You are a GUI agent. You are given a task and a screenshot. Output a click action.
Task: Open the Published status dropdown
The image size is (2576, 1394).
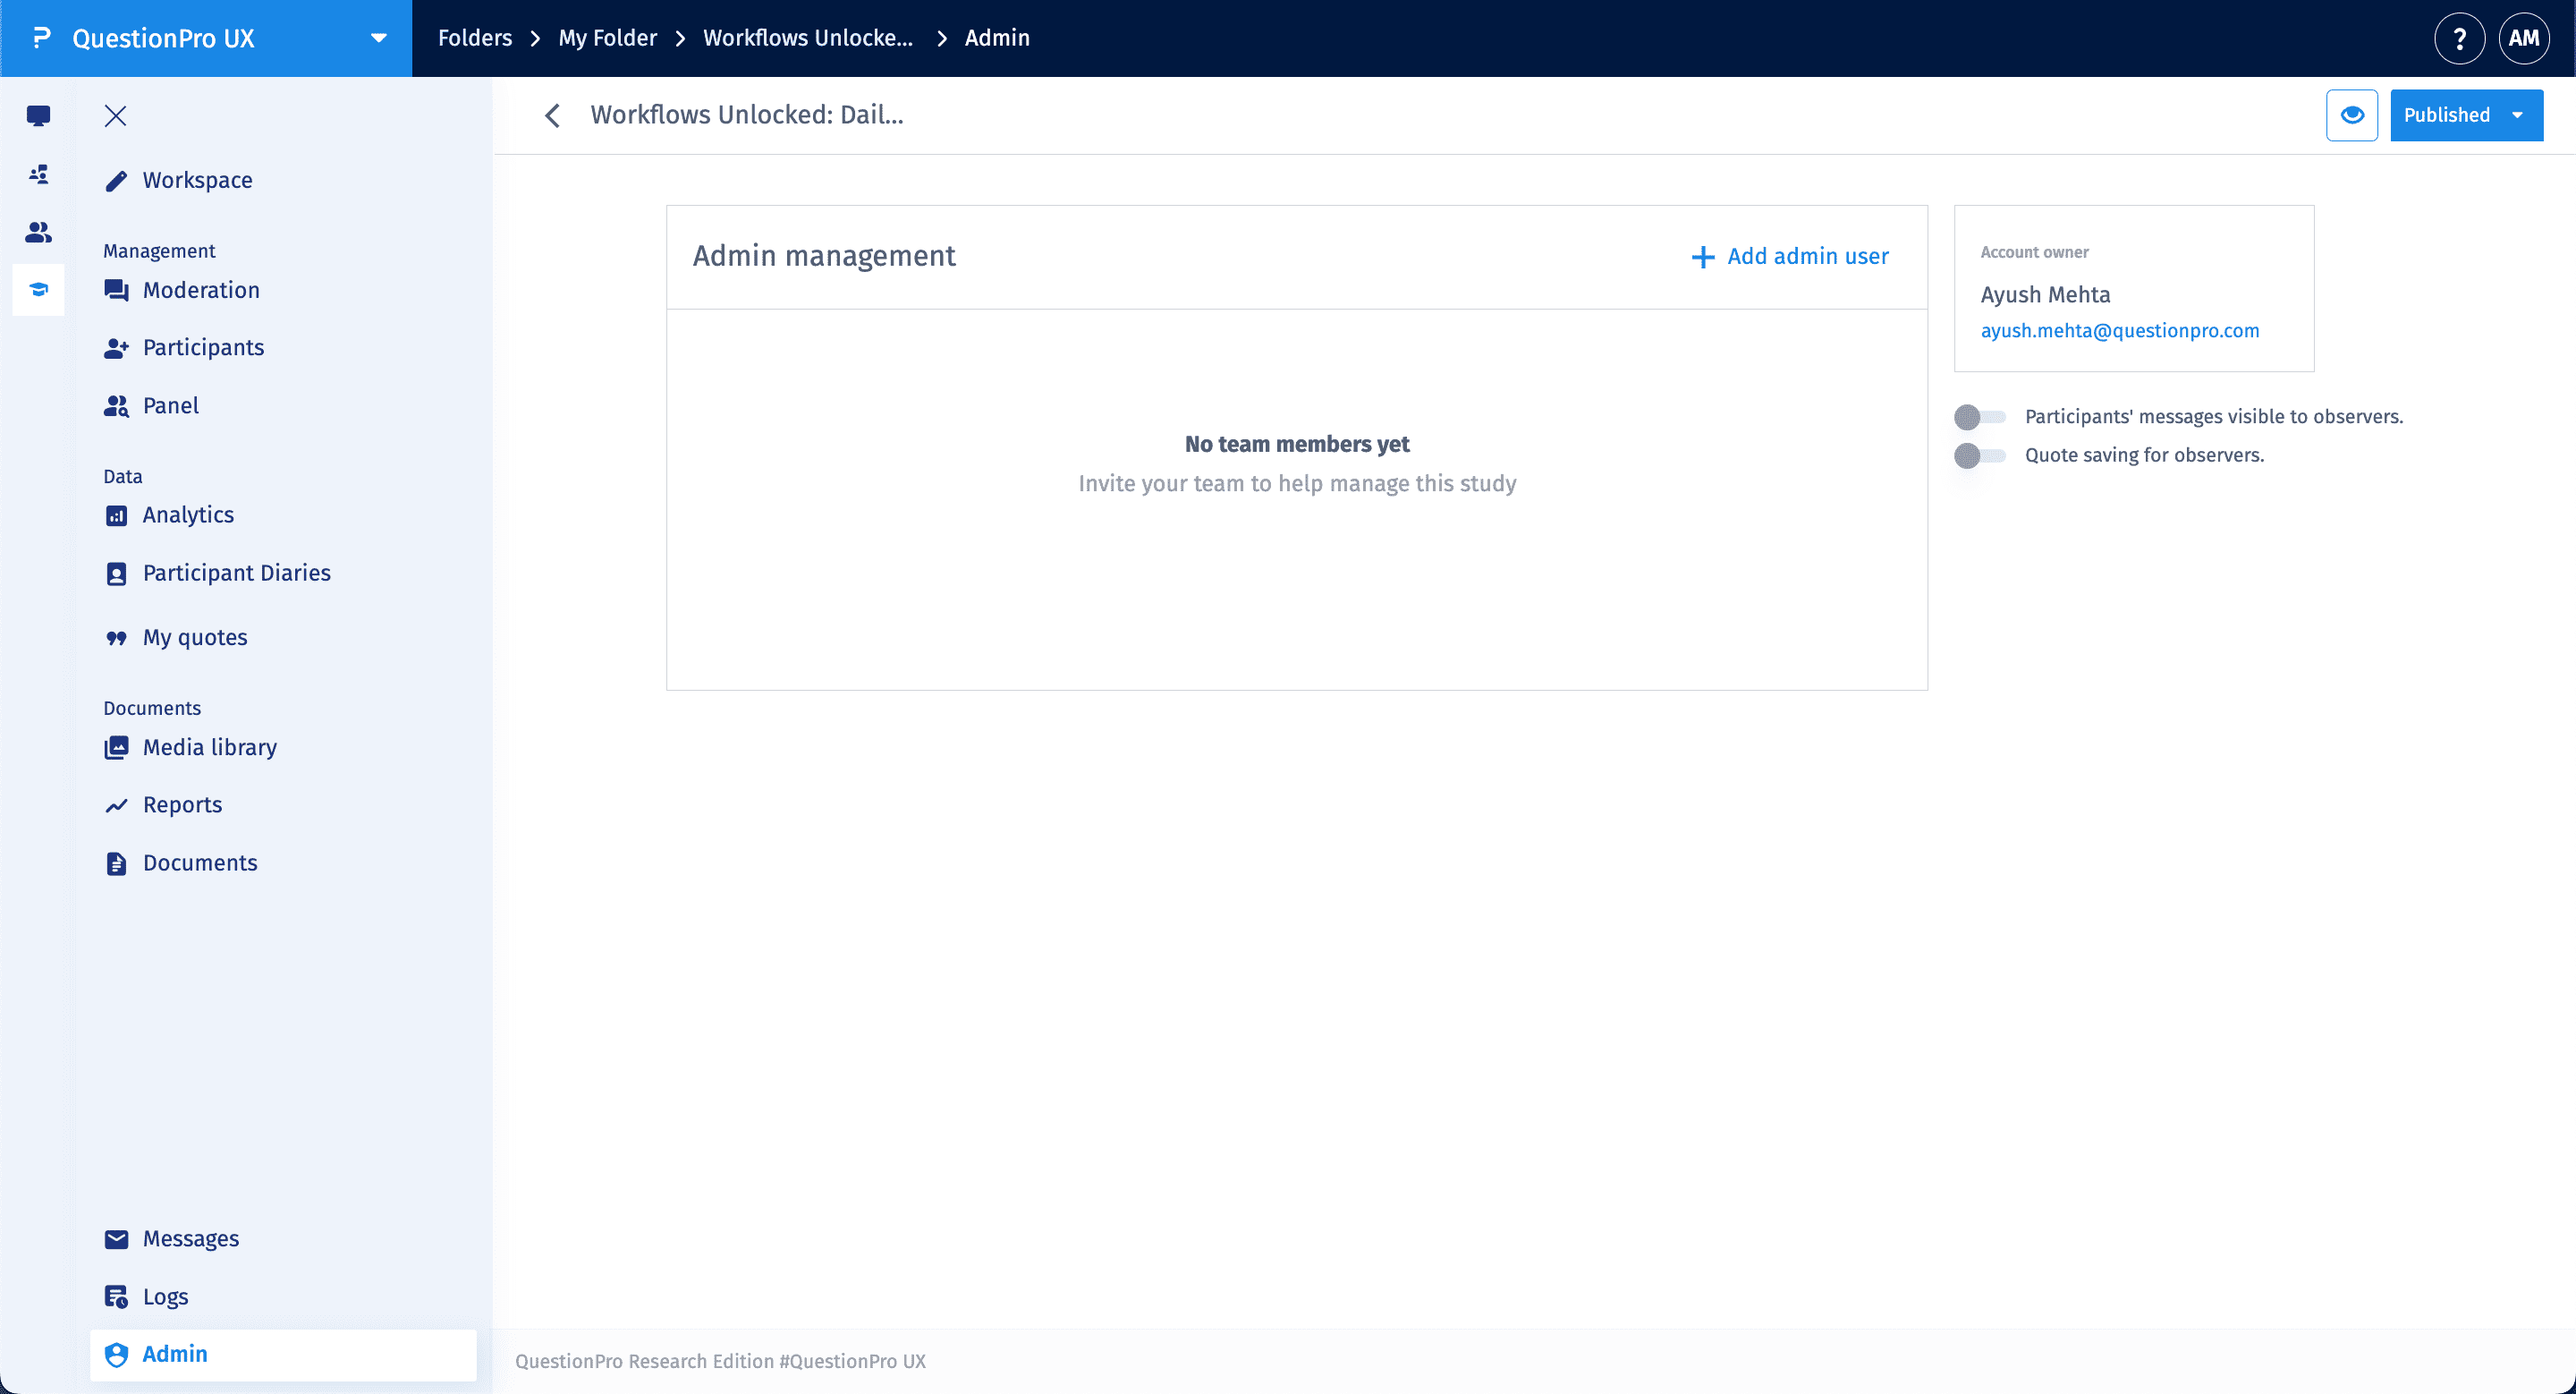[x=2466, y=115]
